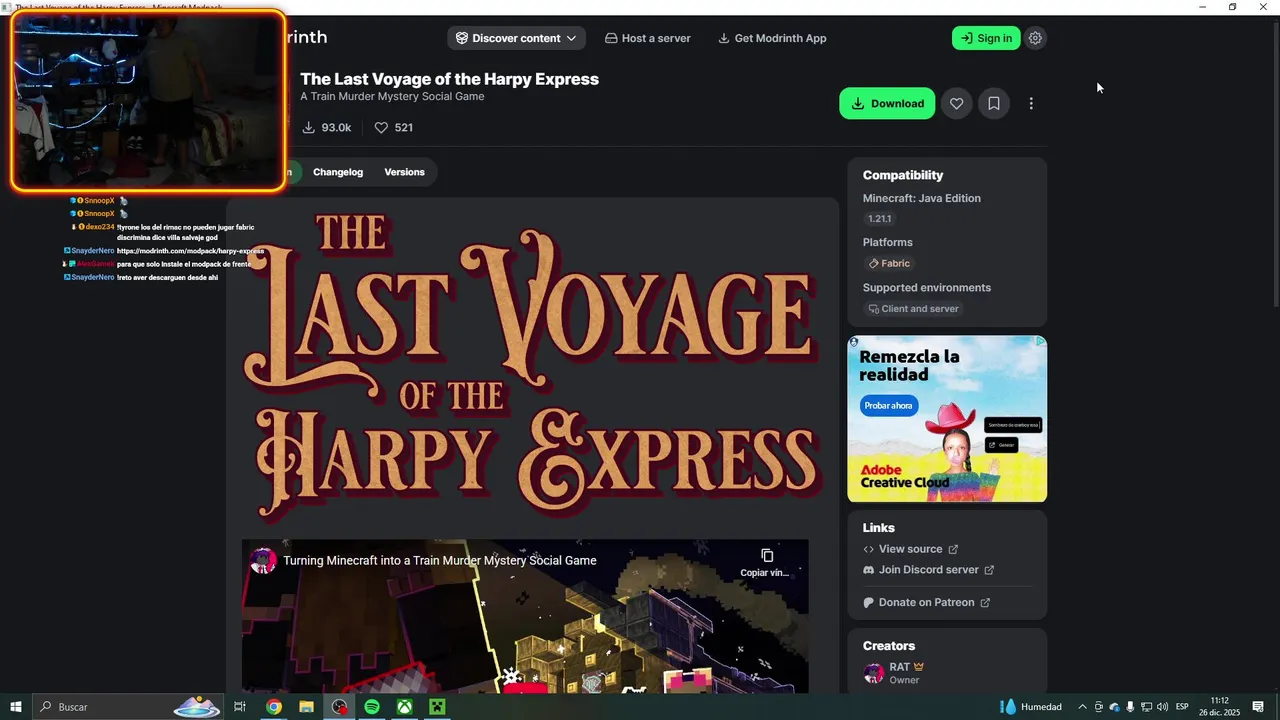Screen dimensions: 1280x720
Task: Open OBS Studio from the taskbar
Action: 339,707
